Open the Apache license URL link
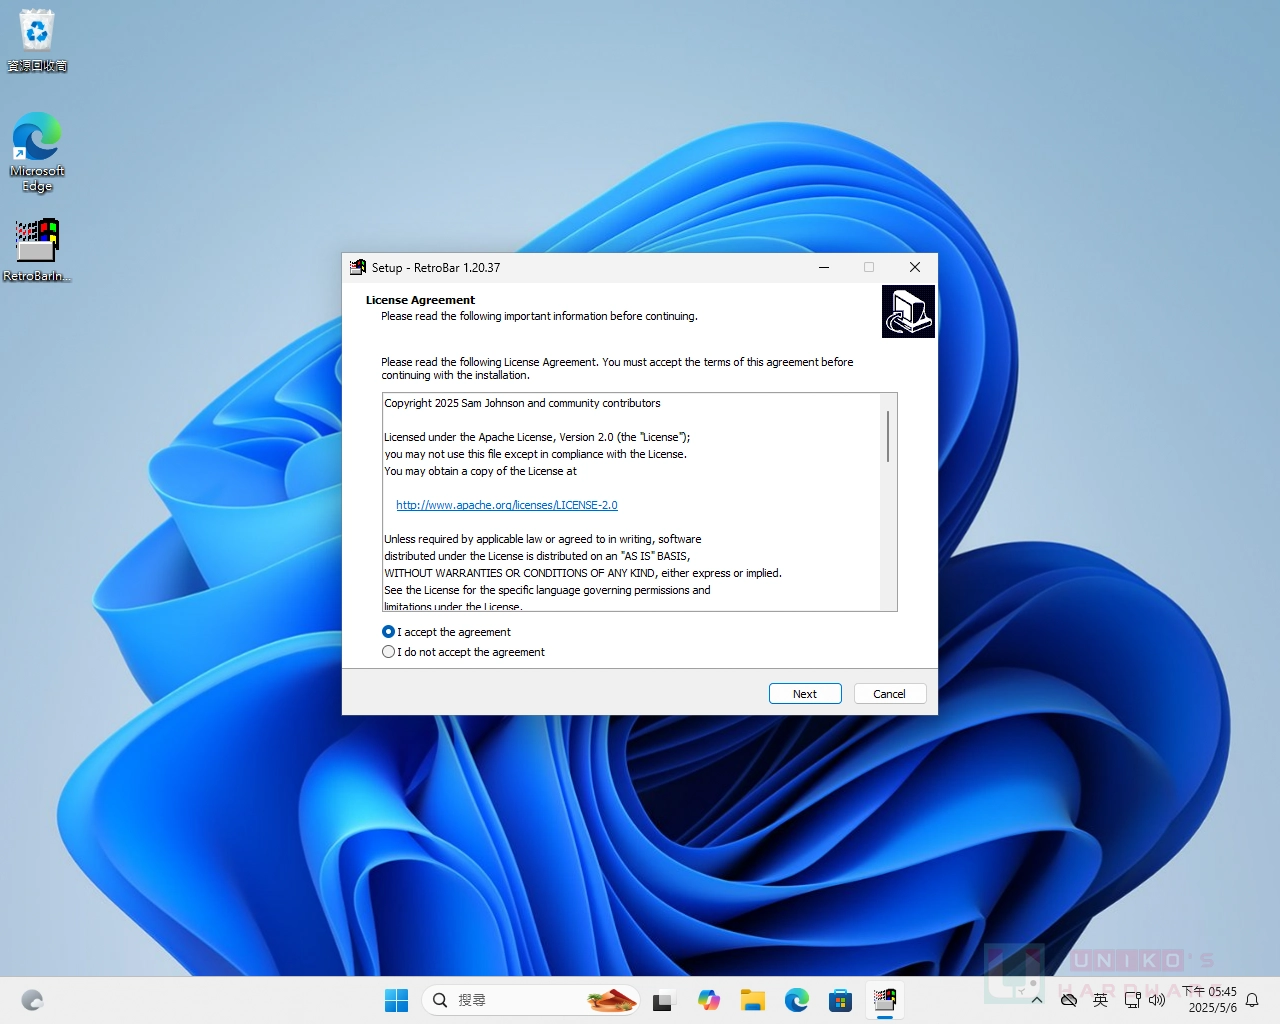1280x1024 pixels. (507, 505)
